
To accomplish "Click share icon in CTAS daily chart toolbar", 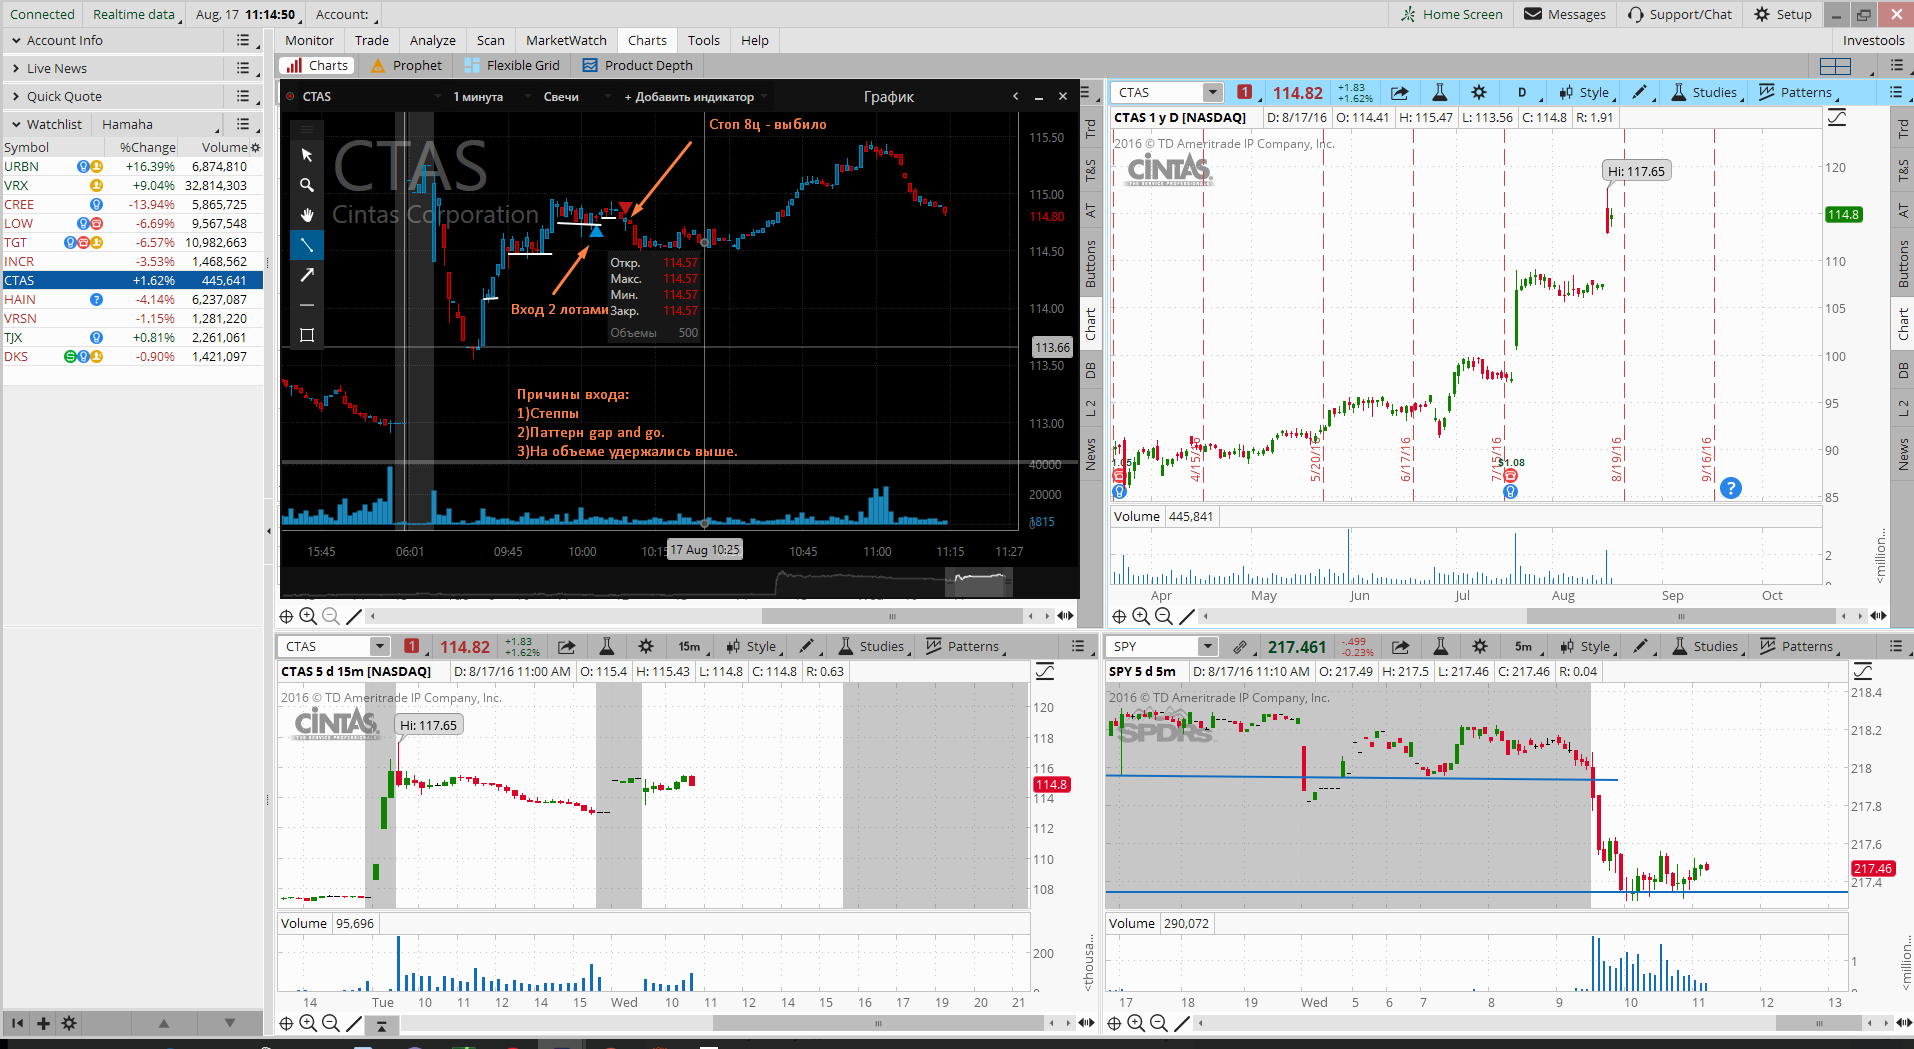I will [x=1400, y=93].
